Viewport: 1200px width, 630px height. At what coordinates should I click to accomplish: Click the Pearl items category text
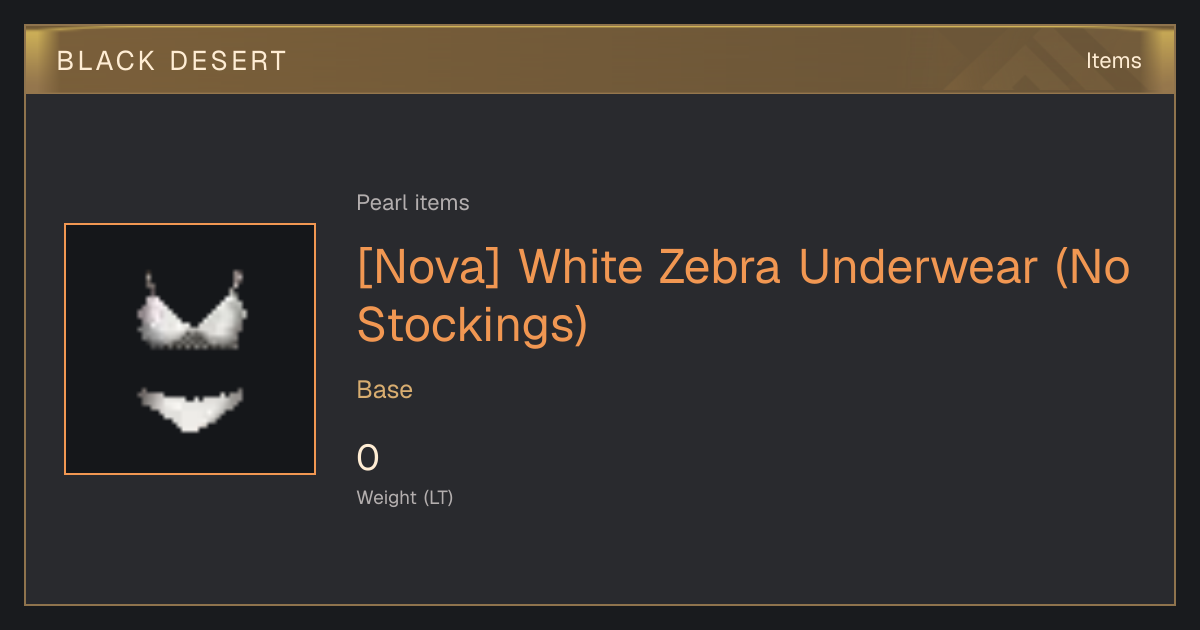pyautogui.click(x=413, y=203)
